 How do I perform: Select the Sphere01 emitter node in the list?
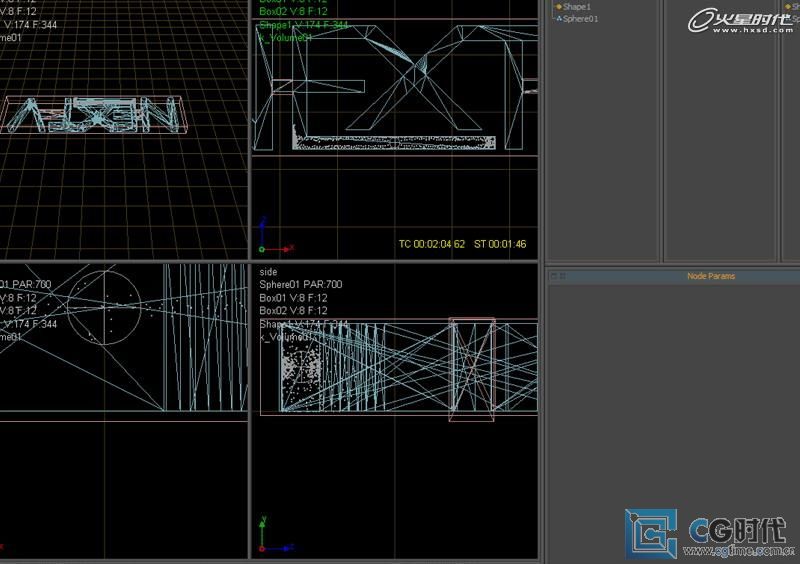tap(580, 19)
